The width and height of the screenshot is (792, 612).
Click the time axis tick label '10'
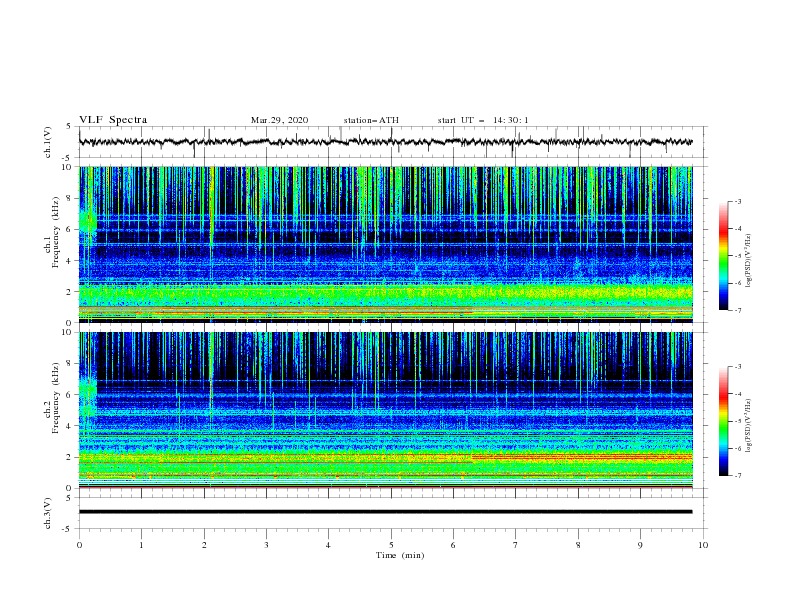pyautogui.click(x=703, y=545)
